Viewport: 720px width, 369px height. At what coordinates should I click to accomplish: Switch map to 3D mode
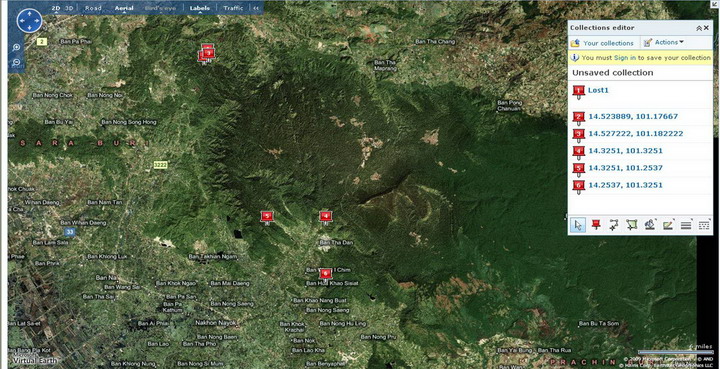click(69, 8)
